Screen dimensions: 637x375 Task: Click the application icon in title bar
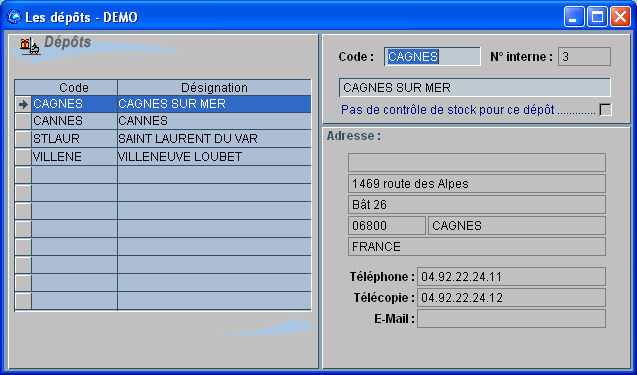[x=13, y=17]
